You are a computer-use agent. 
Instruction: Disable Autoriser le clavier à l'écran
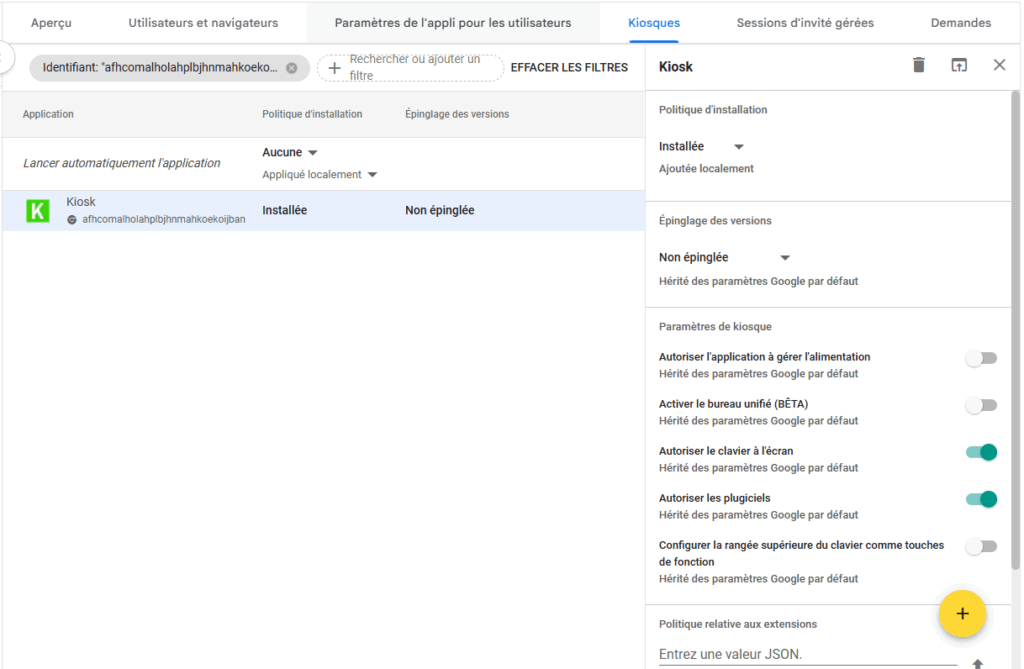[981, 452]
